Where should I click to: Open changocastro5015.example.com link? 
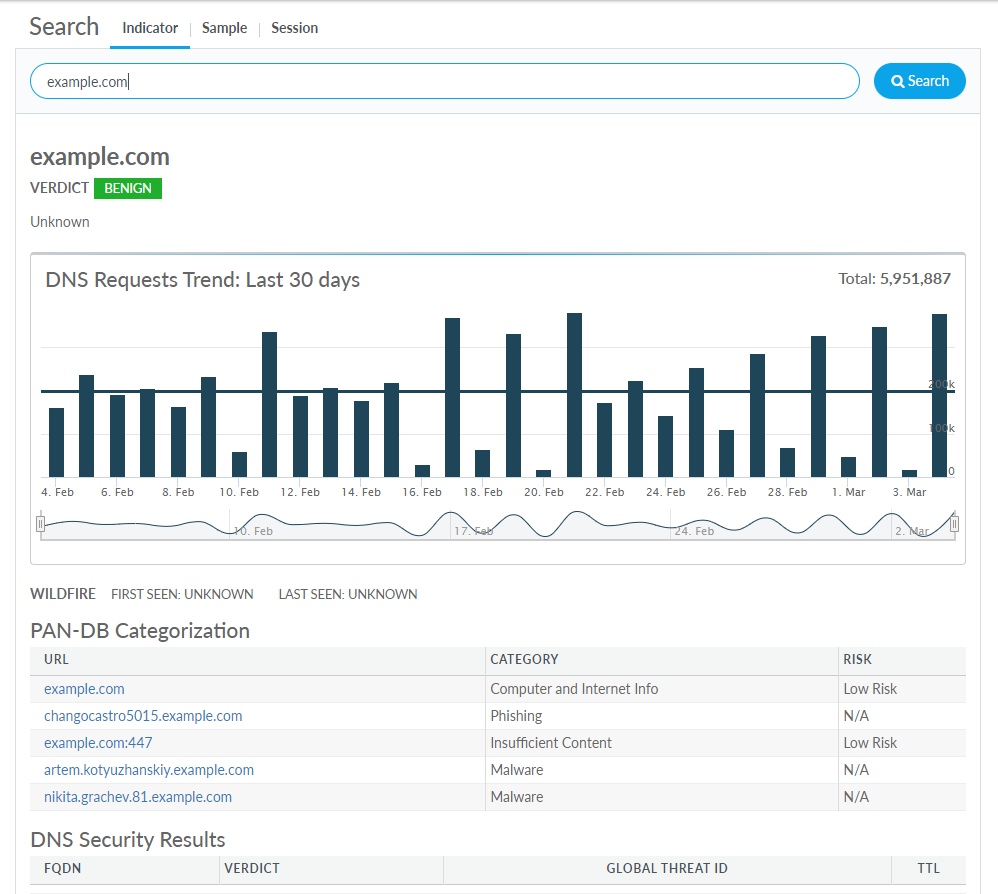pyautogui.click(x=143, y=716)
